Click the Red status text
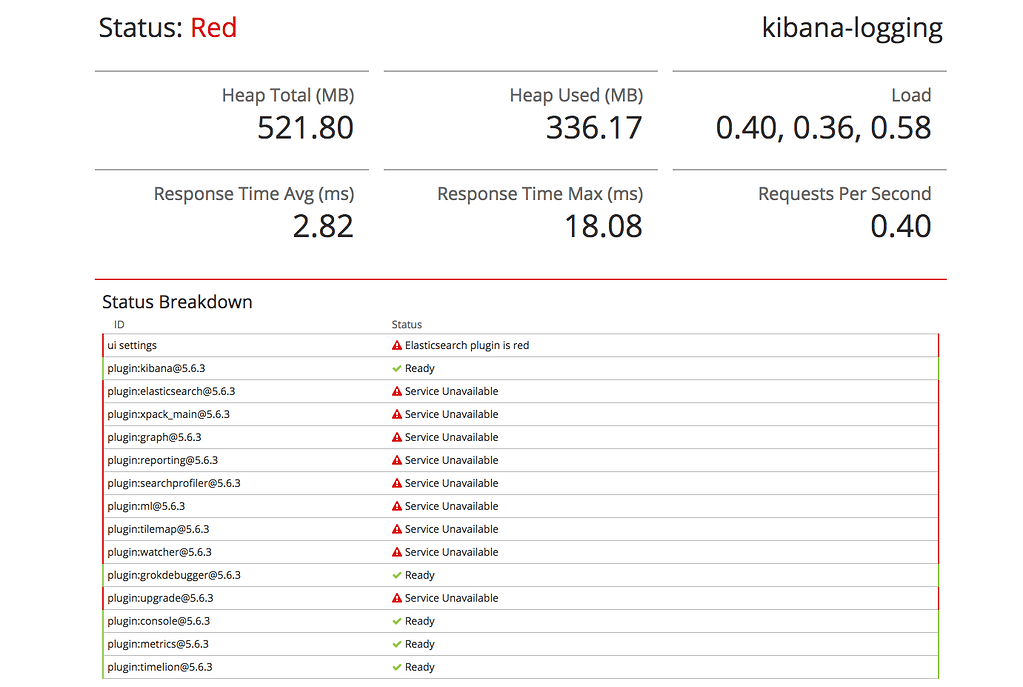 [214, 28]
